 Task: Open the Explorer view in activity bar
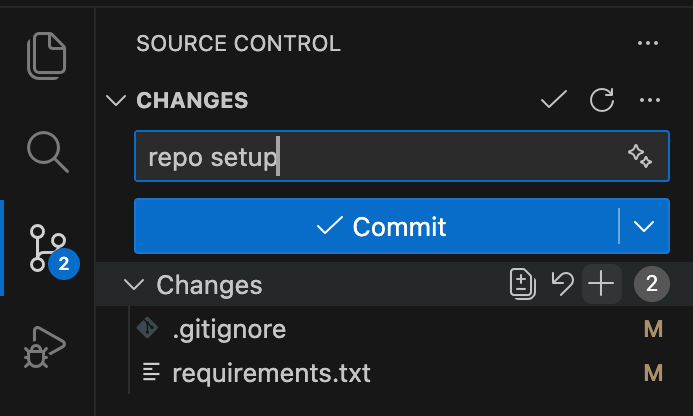[47, 56]
